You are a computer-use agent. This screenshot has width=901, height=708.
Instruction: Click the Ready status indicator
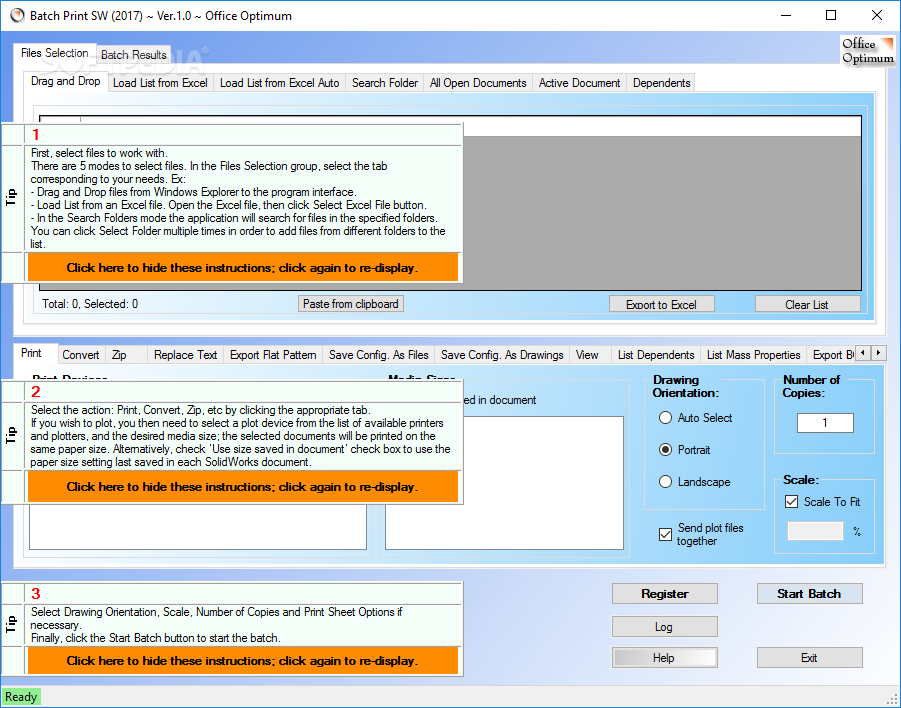(x=21, y=697)
